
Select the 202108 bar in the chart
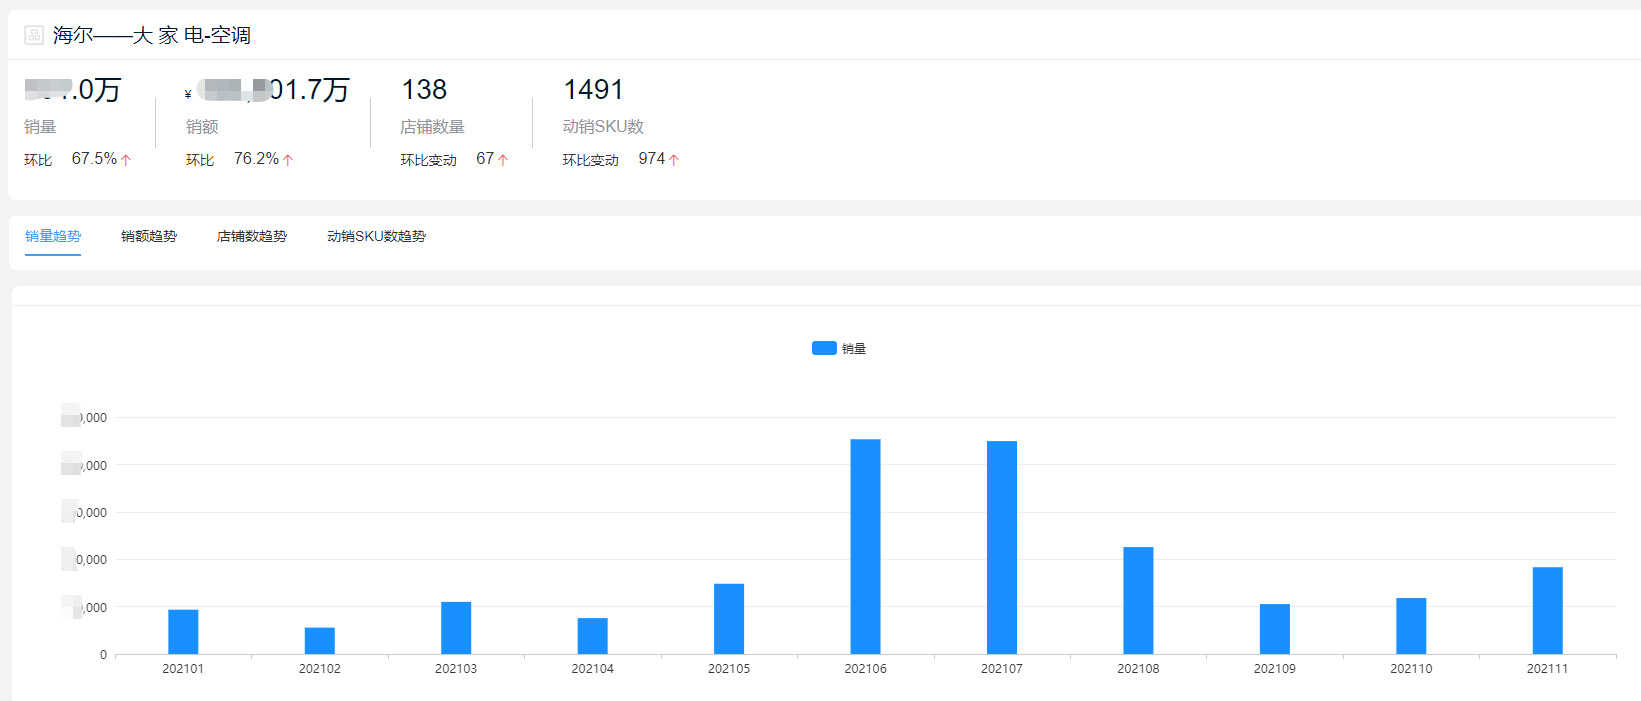tap(1138, 601)
